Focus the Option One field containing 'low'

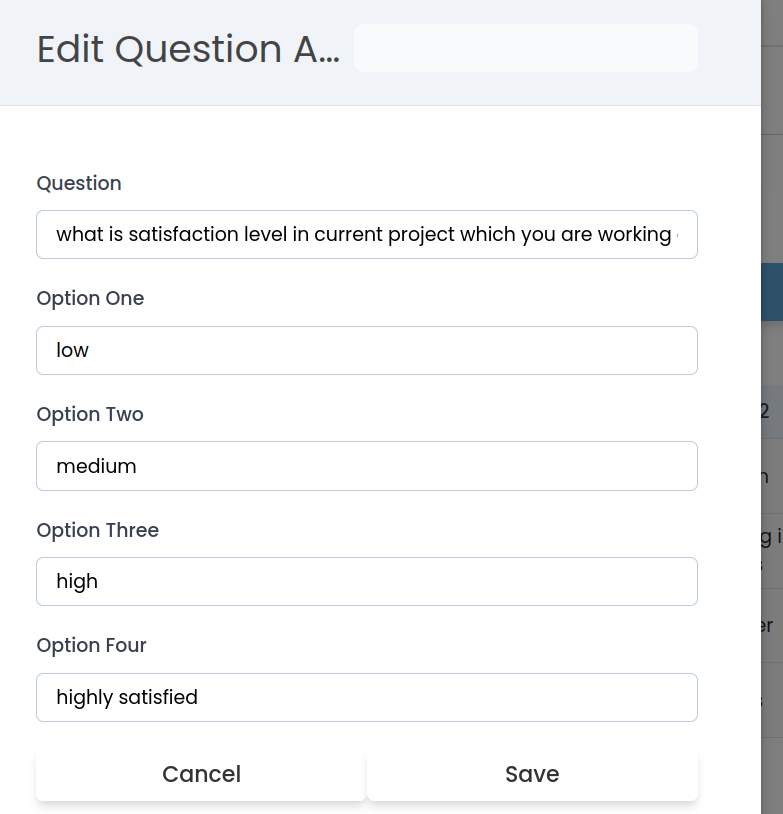coord(366,351)
